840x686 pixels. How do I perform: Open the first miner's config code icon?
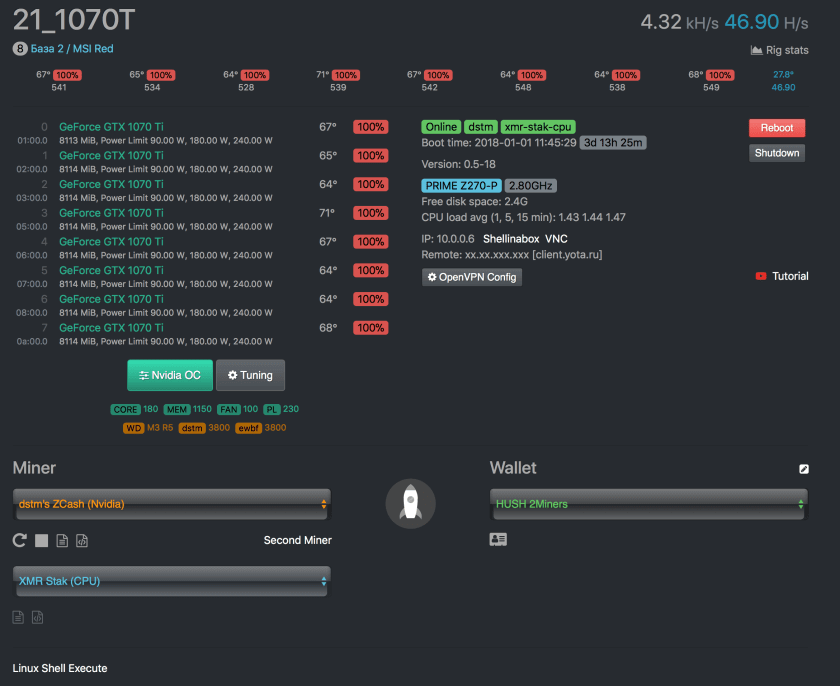coord(82,541)
